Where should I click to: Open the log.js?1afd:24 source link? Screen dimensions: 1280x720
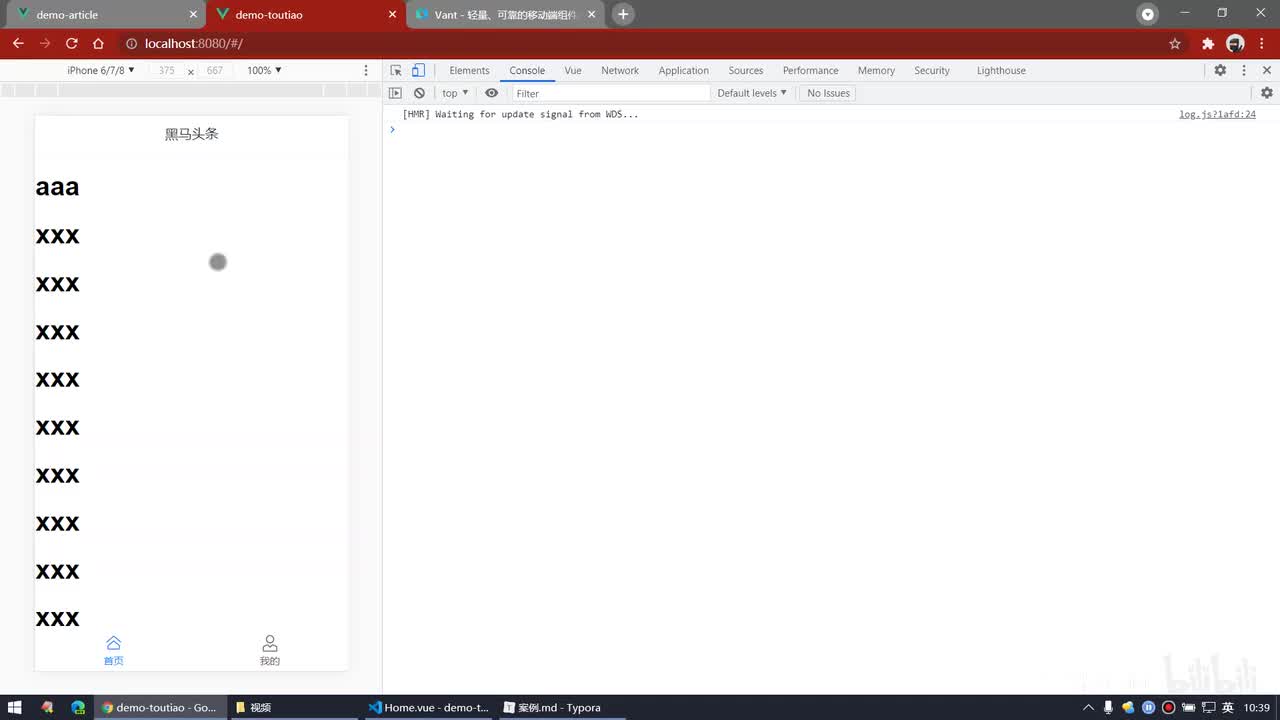pyautogui.click(x=1217, y=114)
